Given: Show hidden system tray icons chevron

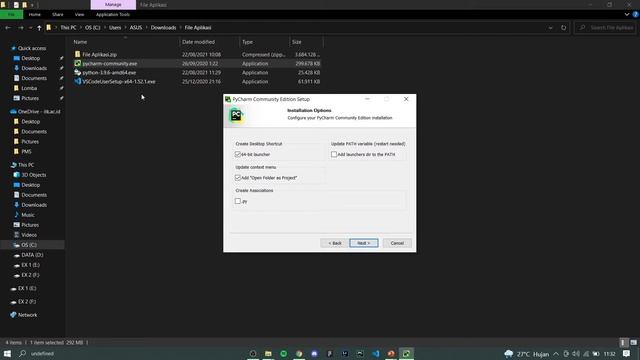Looking at the screenshot, I should coord(556,354).
